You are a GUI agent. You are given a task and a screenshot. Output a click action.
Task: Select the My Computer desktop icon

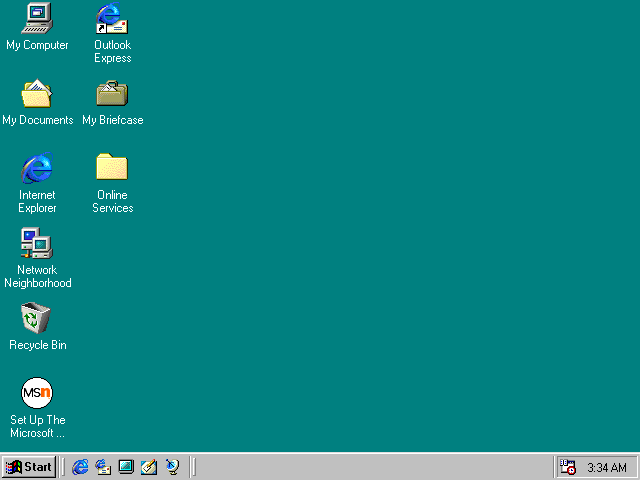(37, 18)
